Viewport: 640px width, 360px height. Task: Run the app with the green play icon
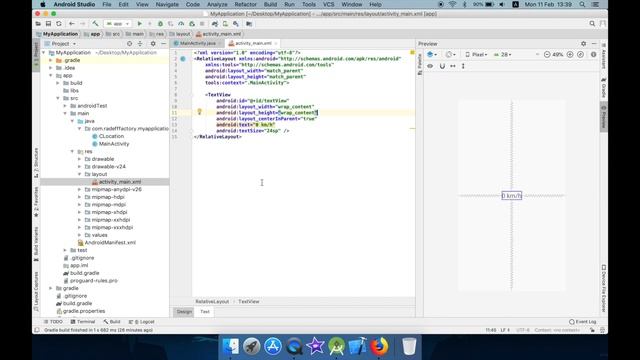(x=140, y=24)
